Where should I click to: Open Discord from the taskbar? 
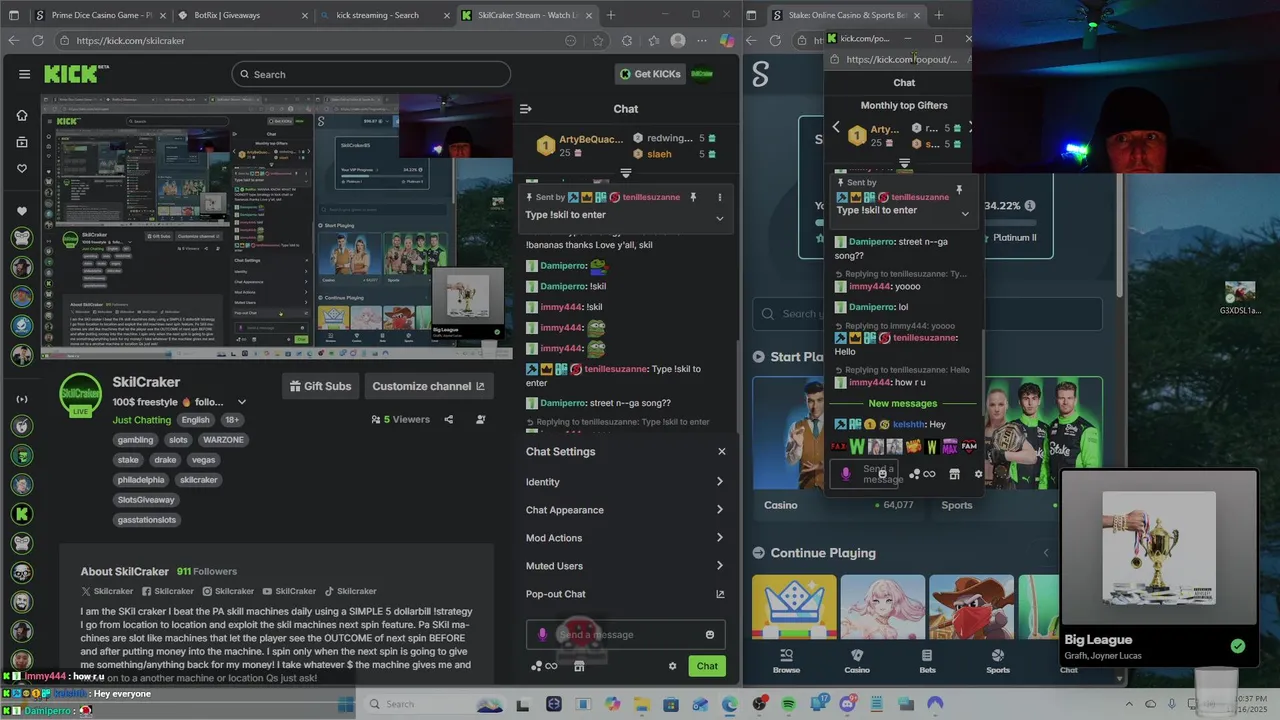tap(848, 704)
